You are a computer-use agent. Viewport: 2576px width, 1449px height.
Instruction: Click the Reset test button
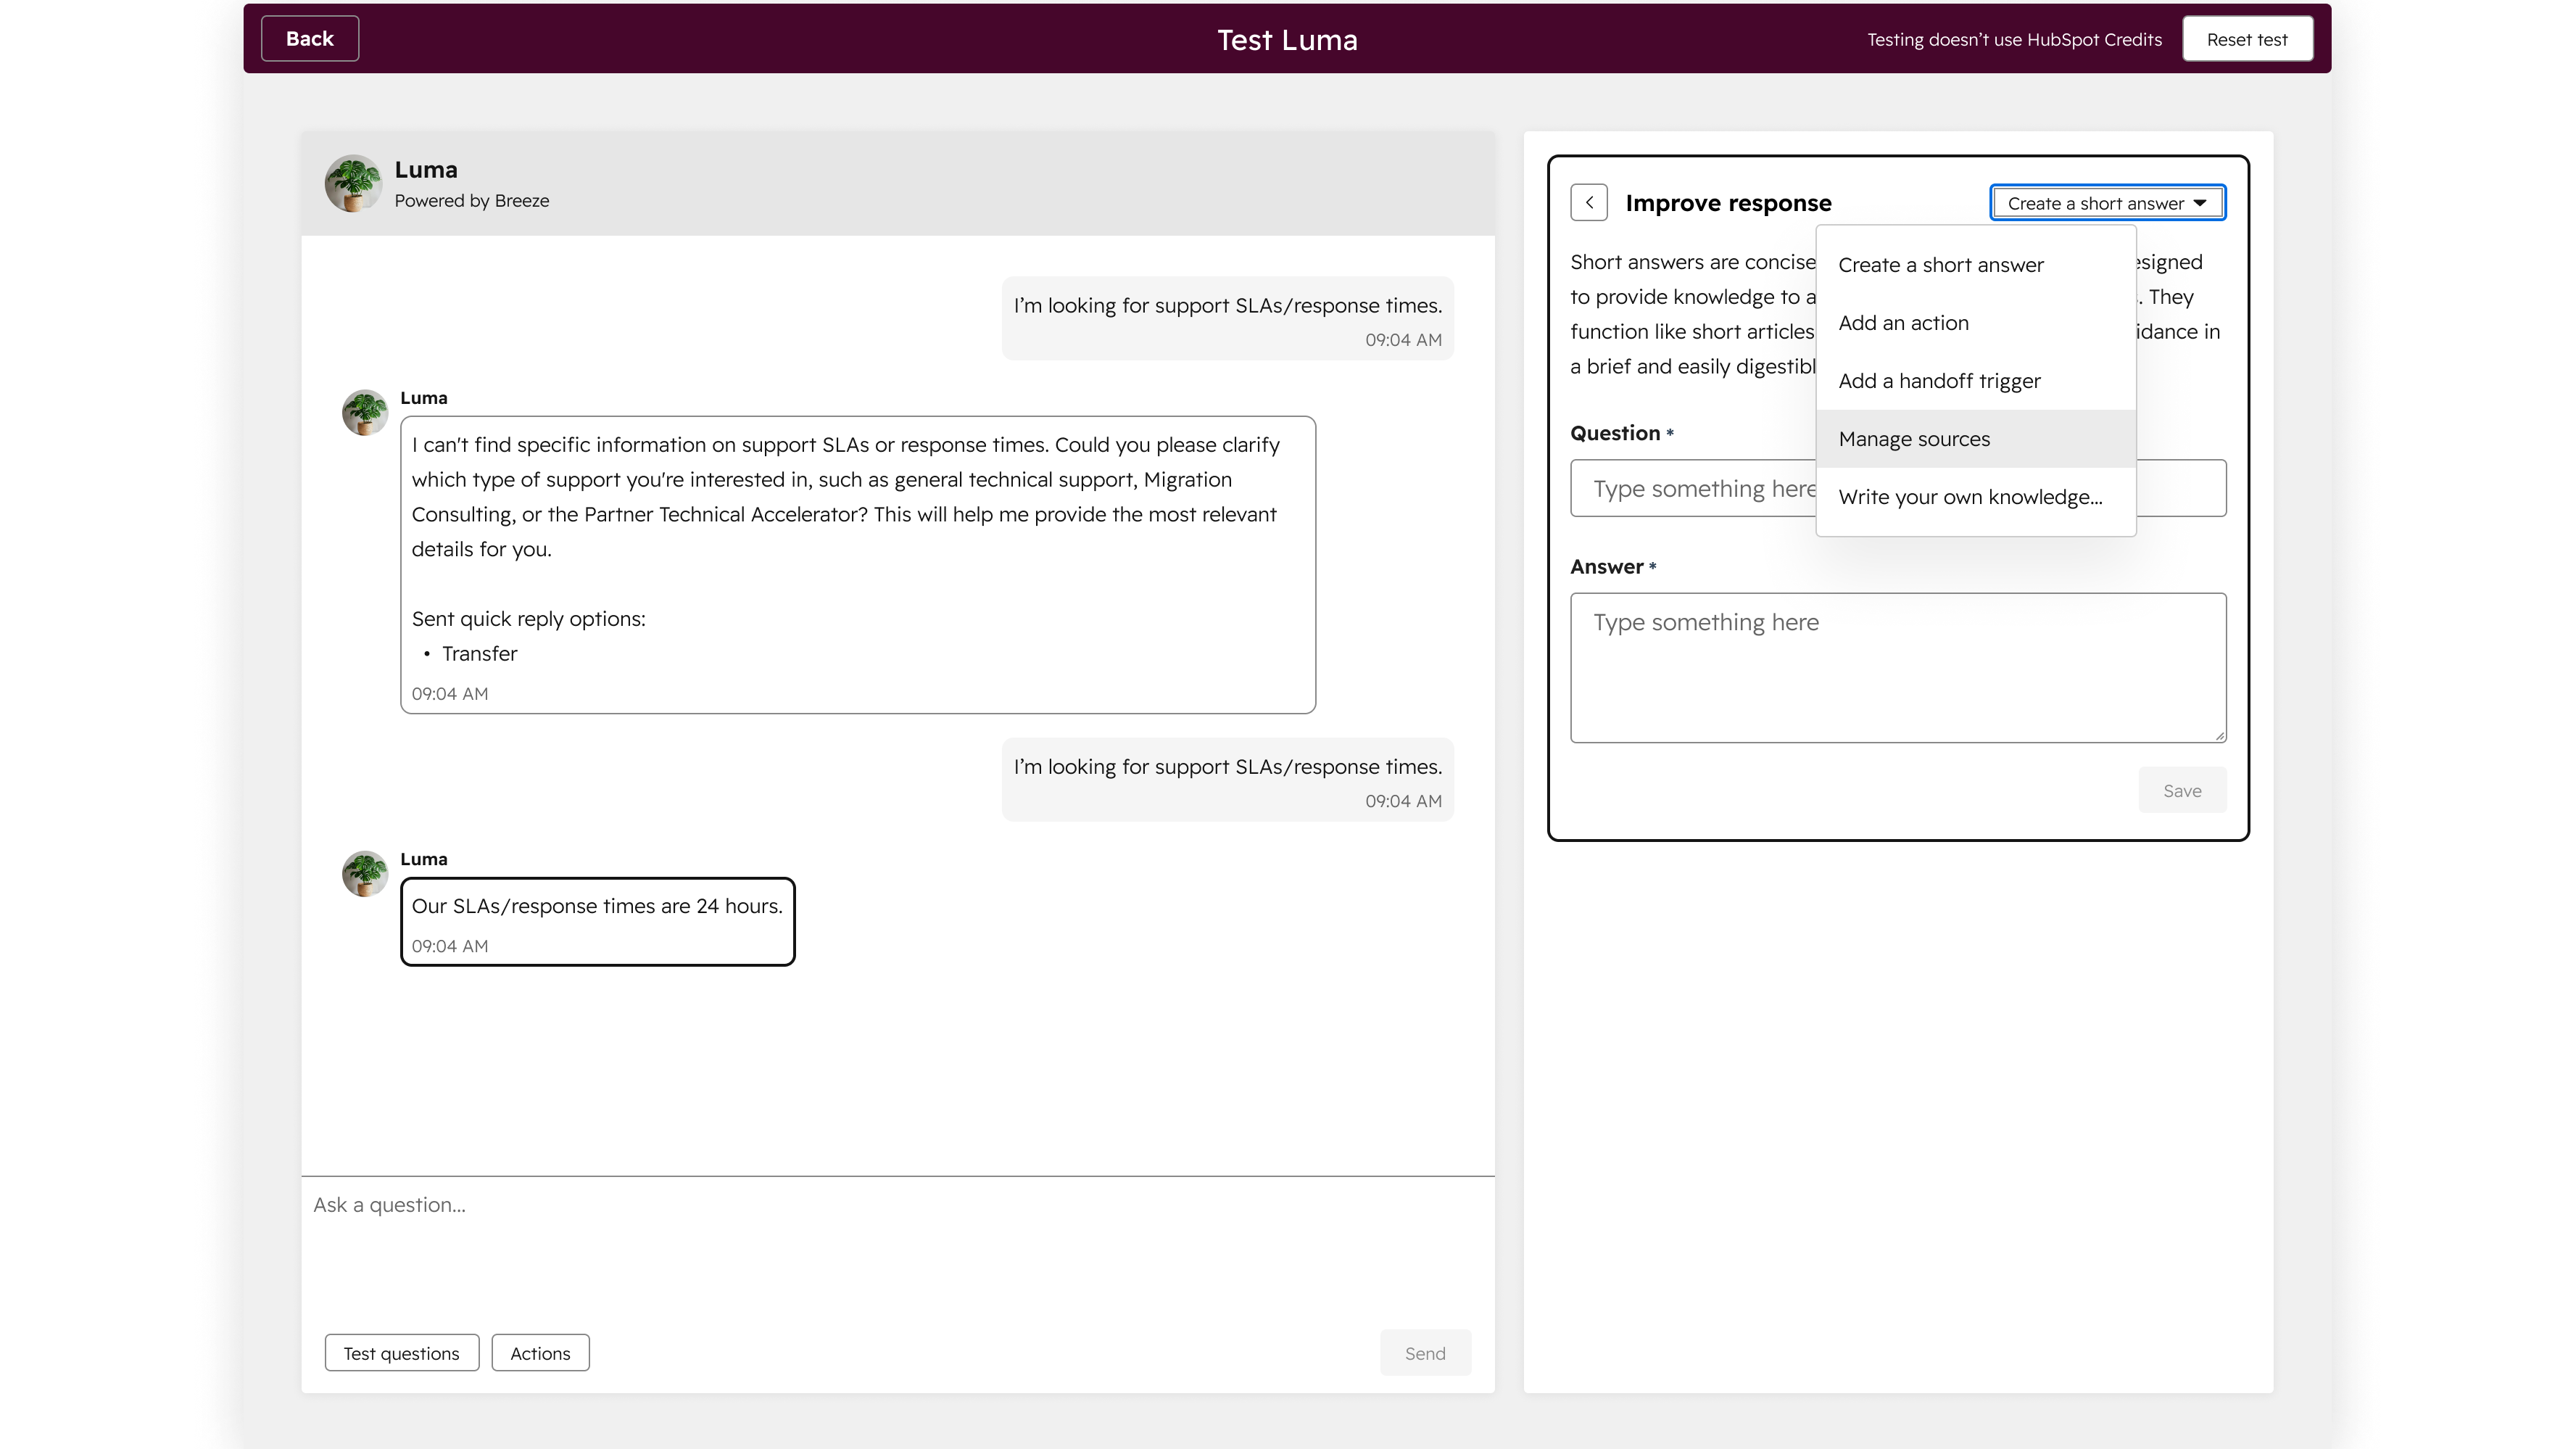[2247, 38]
